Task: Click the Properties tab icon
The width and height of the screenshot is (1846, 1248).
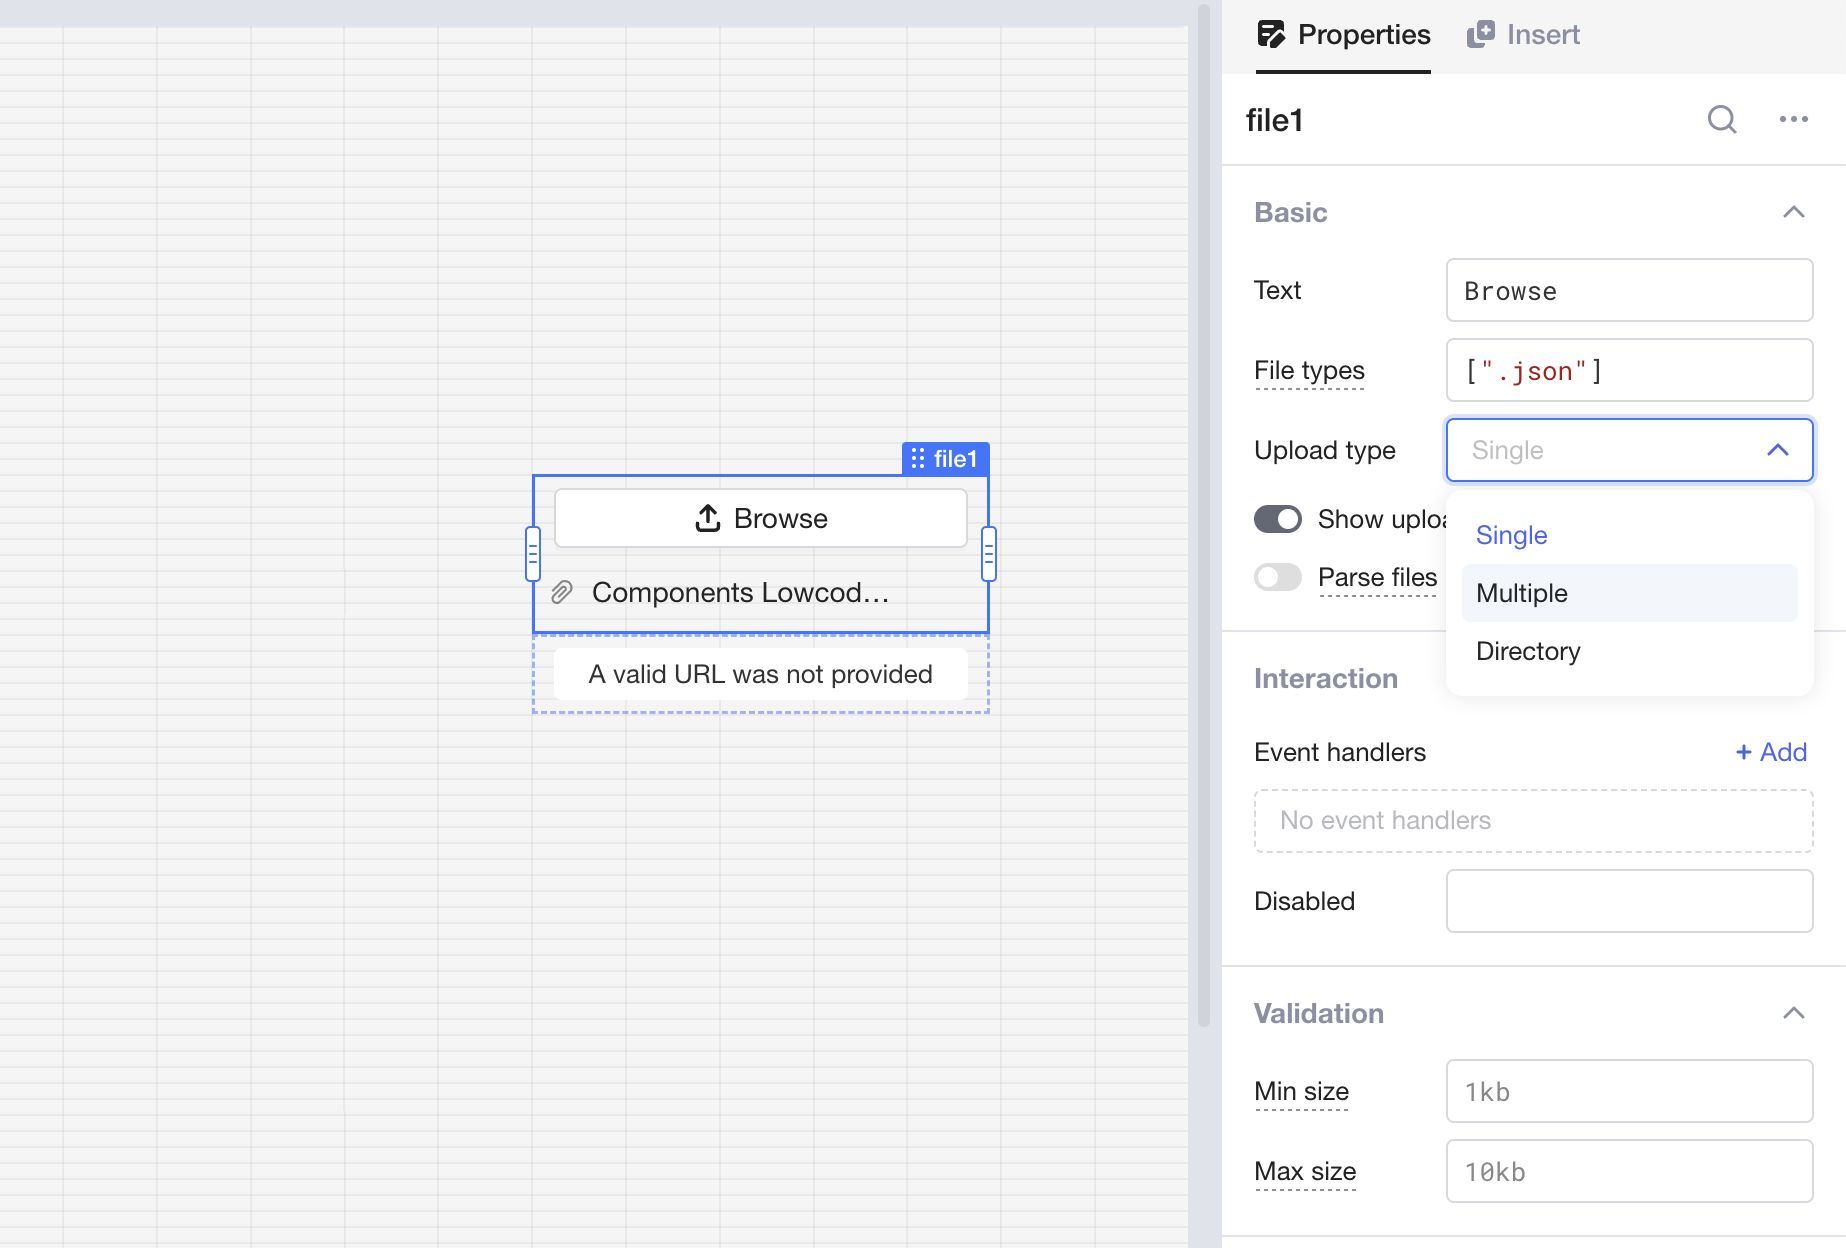Action: point(1271,35)
